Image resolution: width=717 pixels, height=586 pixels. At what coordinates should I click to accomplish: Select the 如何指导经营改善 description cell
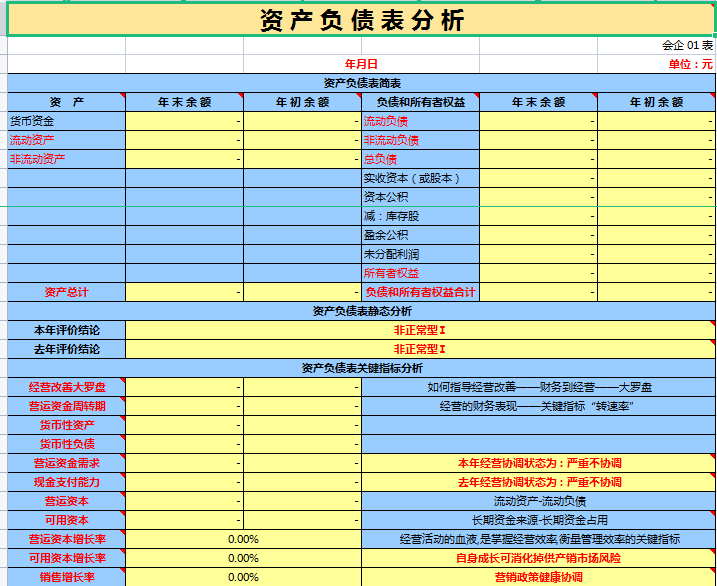[539, 387]
